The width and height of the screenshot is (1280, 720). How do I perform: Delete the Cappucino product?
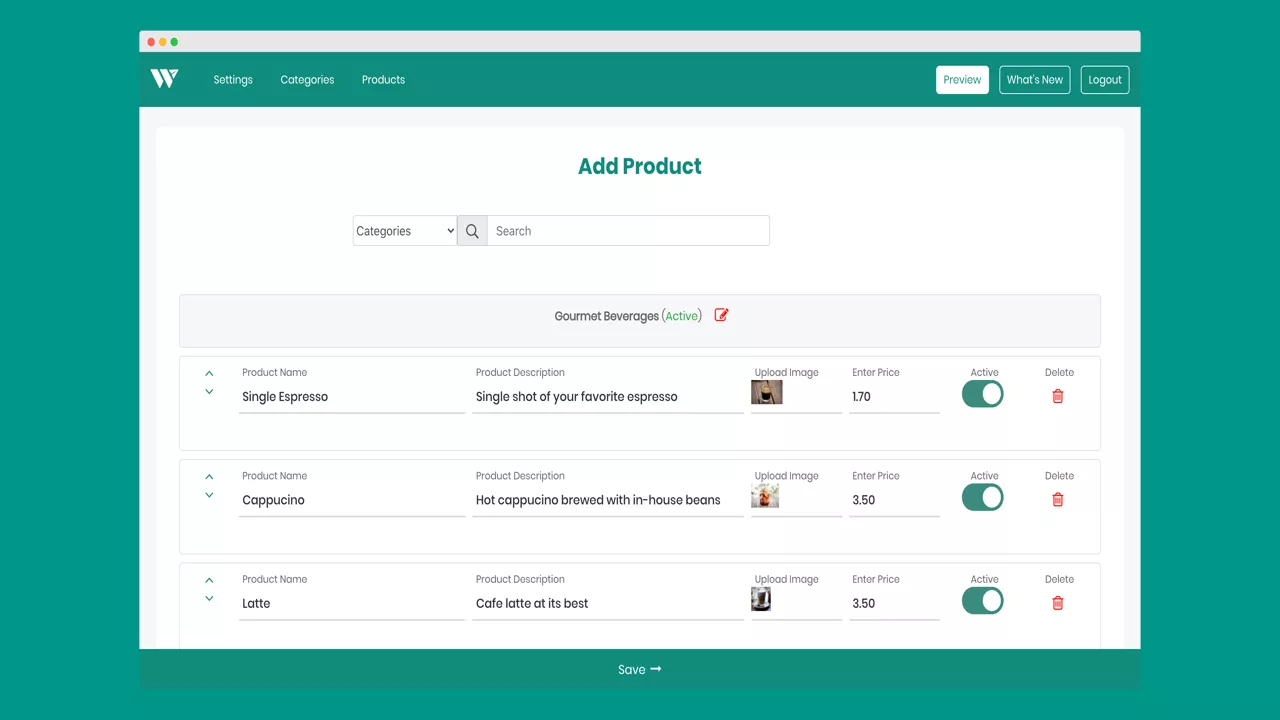tap(1058, 500)
